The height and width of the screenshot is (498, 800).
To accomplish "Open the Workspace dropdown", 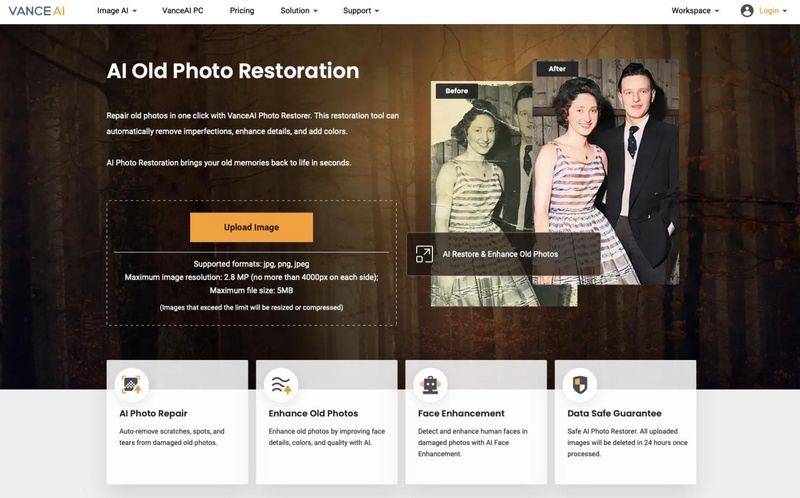I will 695,11.
